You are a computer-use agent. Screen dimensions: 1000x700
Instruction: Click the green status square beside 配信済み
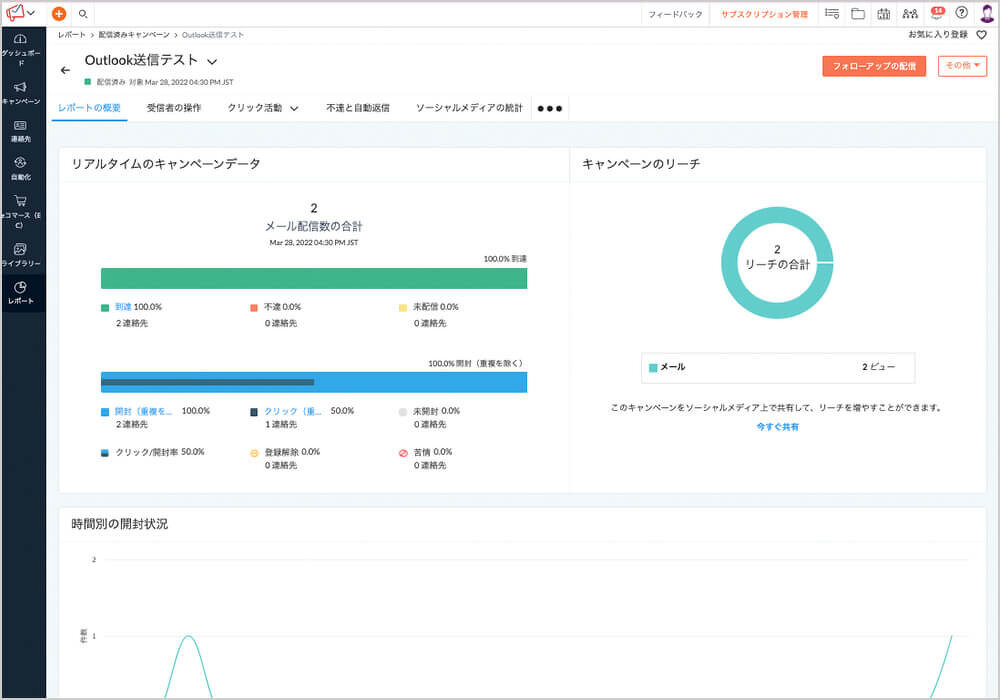(x=88, y=82)
